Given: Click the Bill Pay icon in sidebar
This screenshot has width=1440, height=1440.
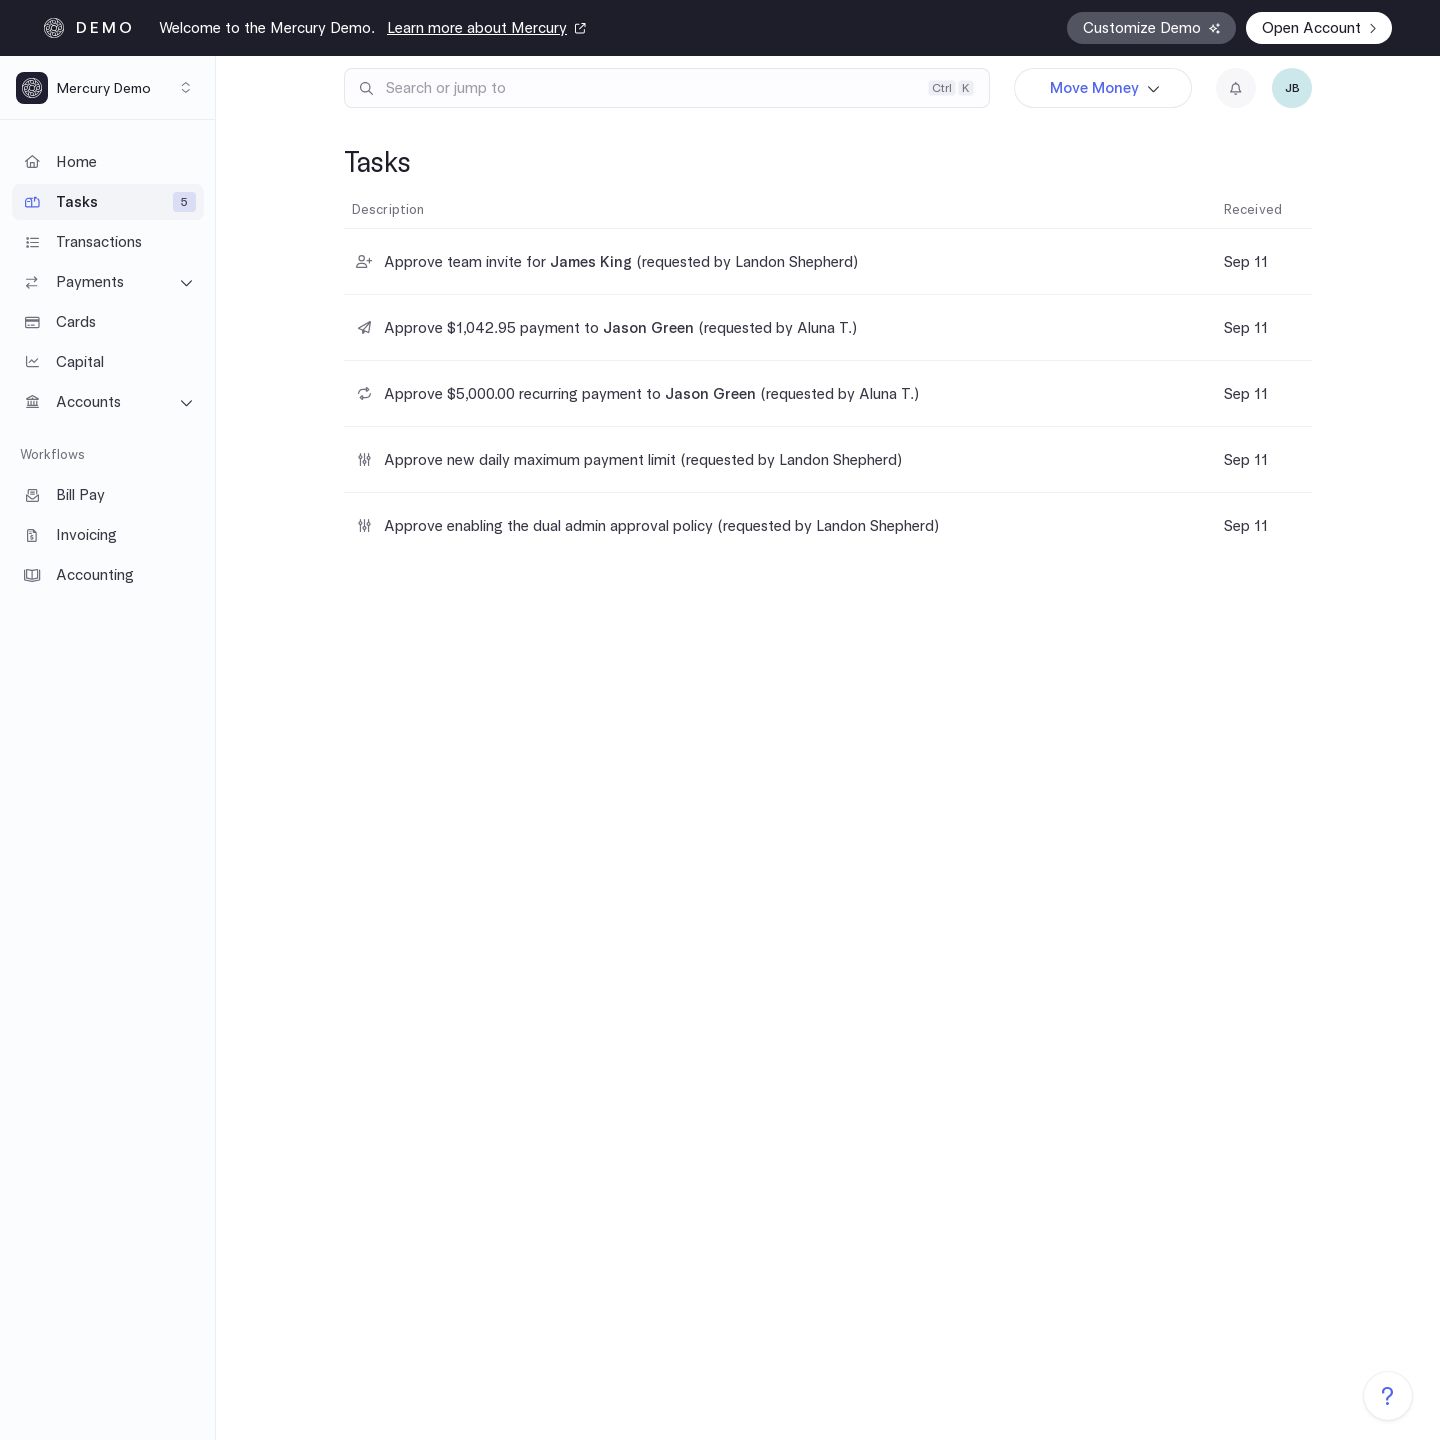Looking at the screenshot, I should click(x=32, y=495).
